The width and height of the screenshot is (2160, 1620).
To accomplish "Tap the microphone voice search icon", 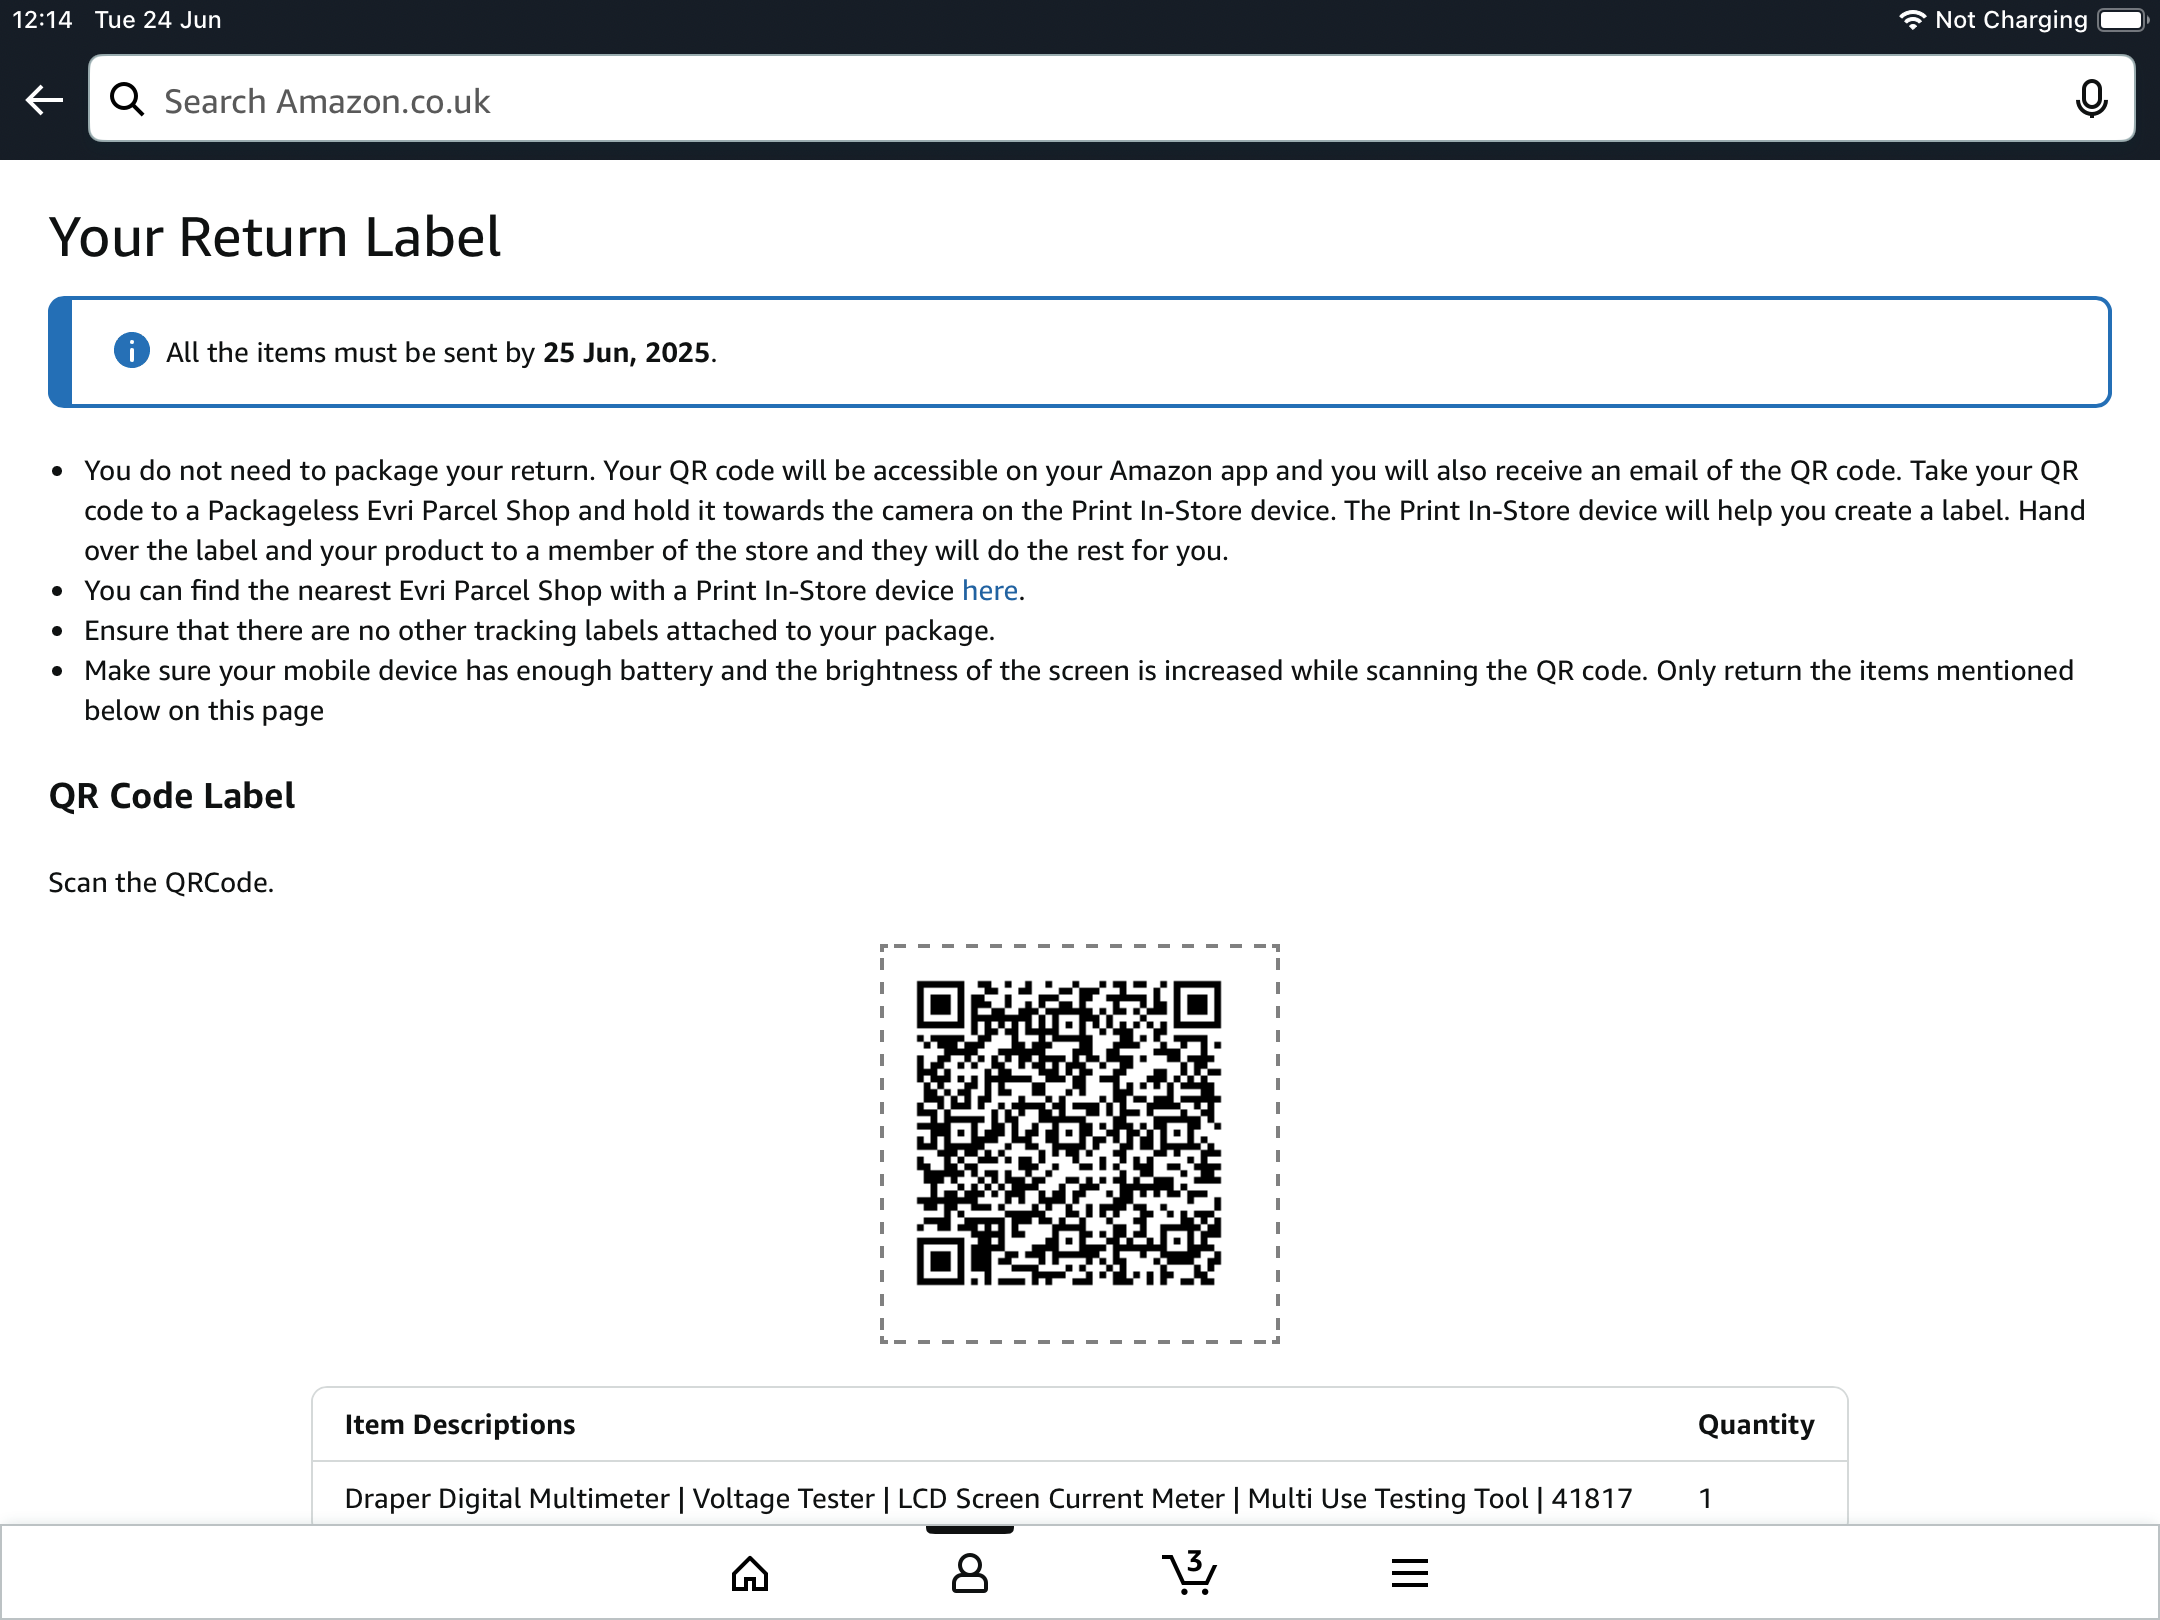I will pos(2091,99).
